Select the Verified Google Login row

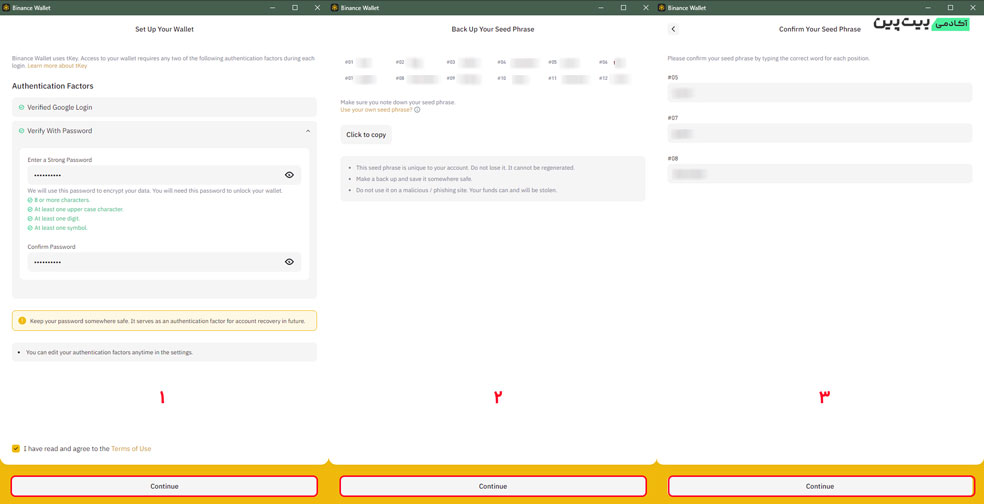(x=164, y=107)
